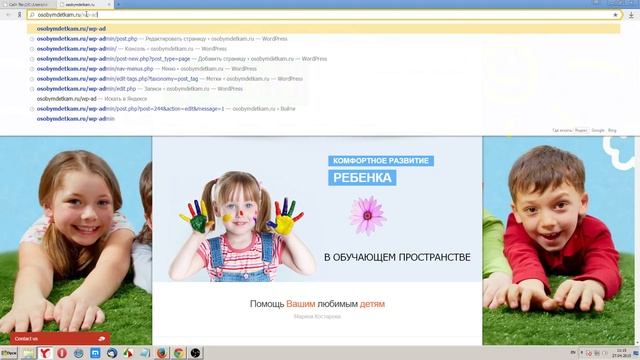Select suggestion post-new.php?post_type=page
The height and width of the screenshot is (360, 640).
(323, 59)
